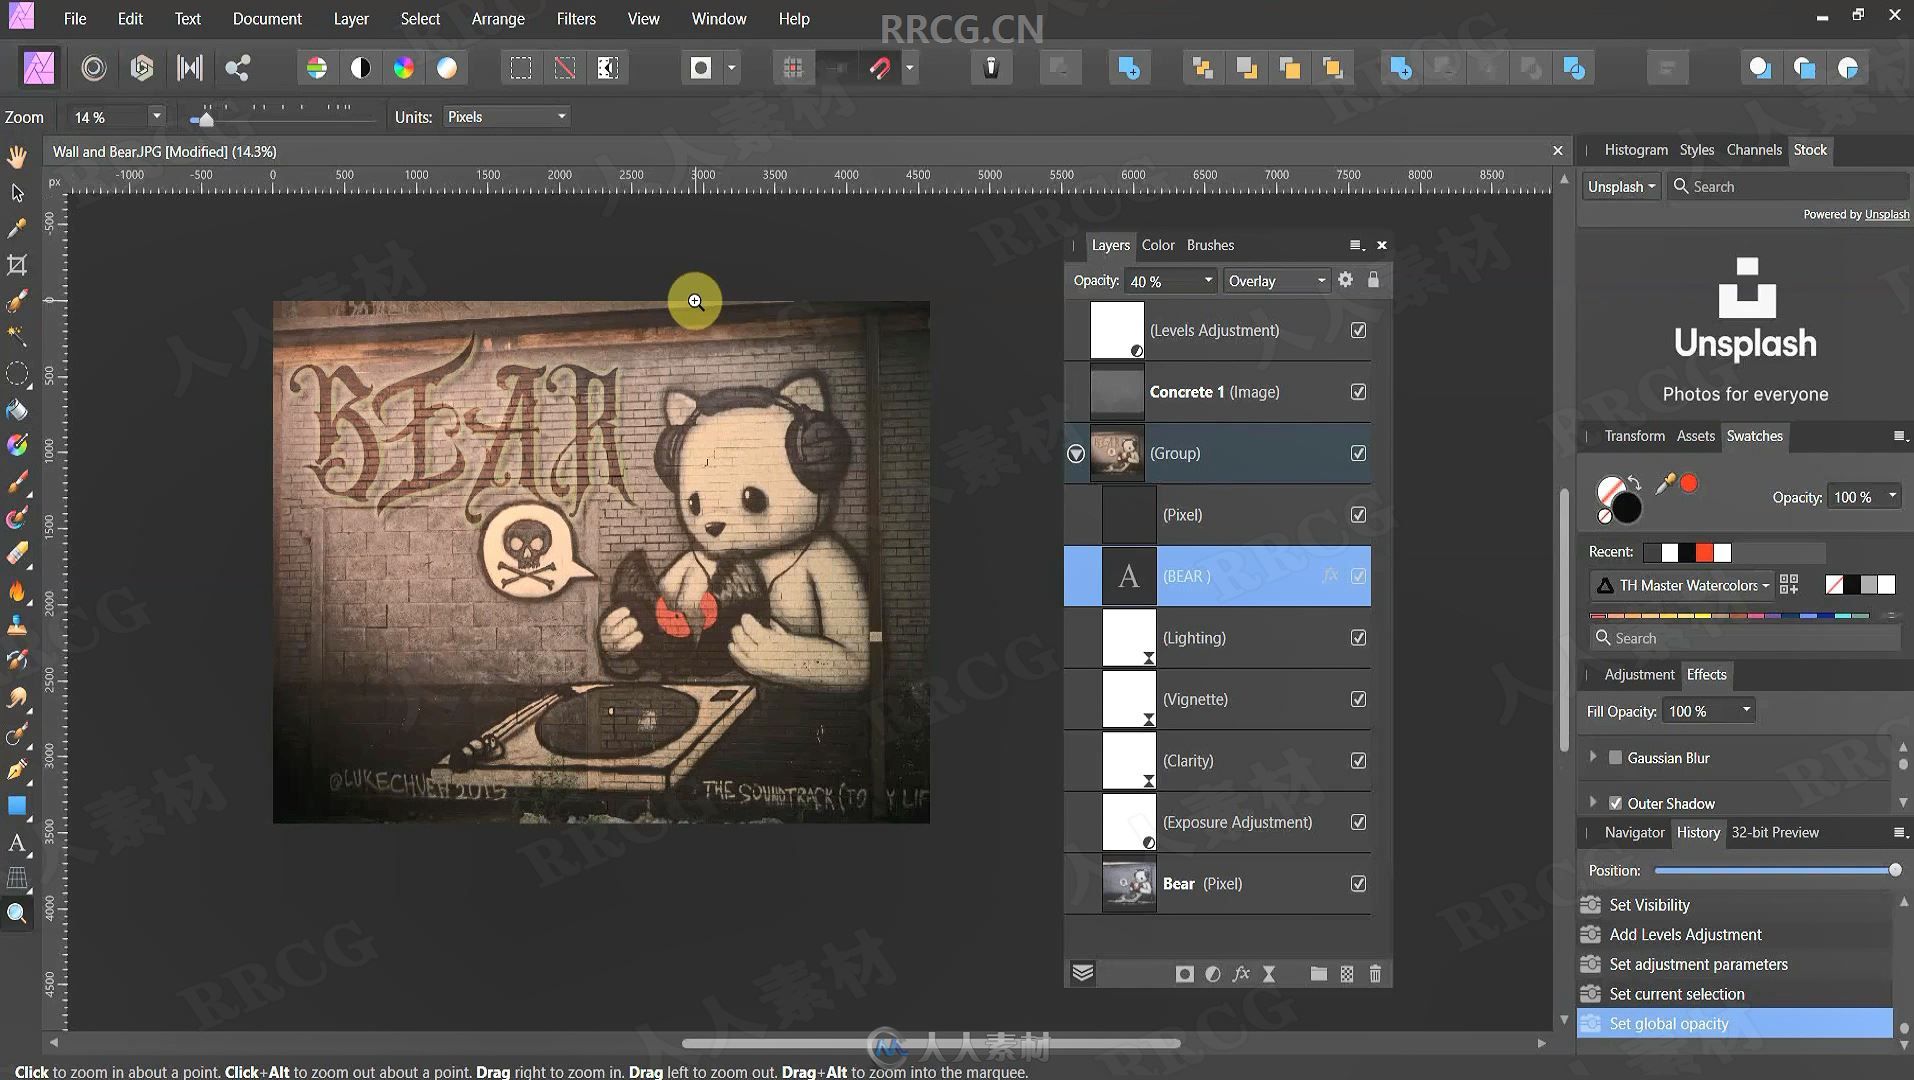Open the Filters menu
This screenshot has width=1914, height=1080.
[576, 19]
